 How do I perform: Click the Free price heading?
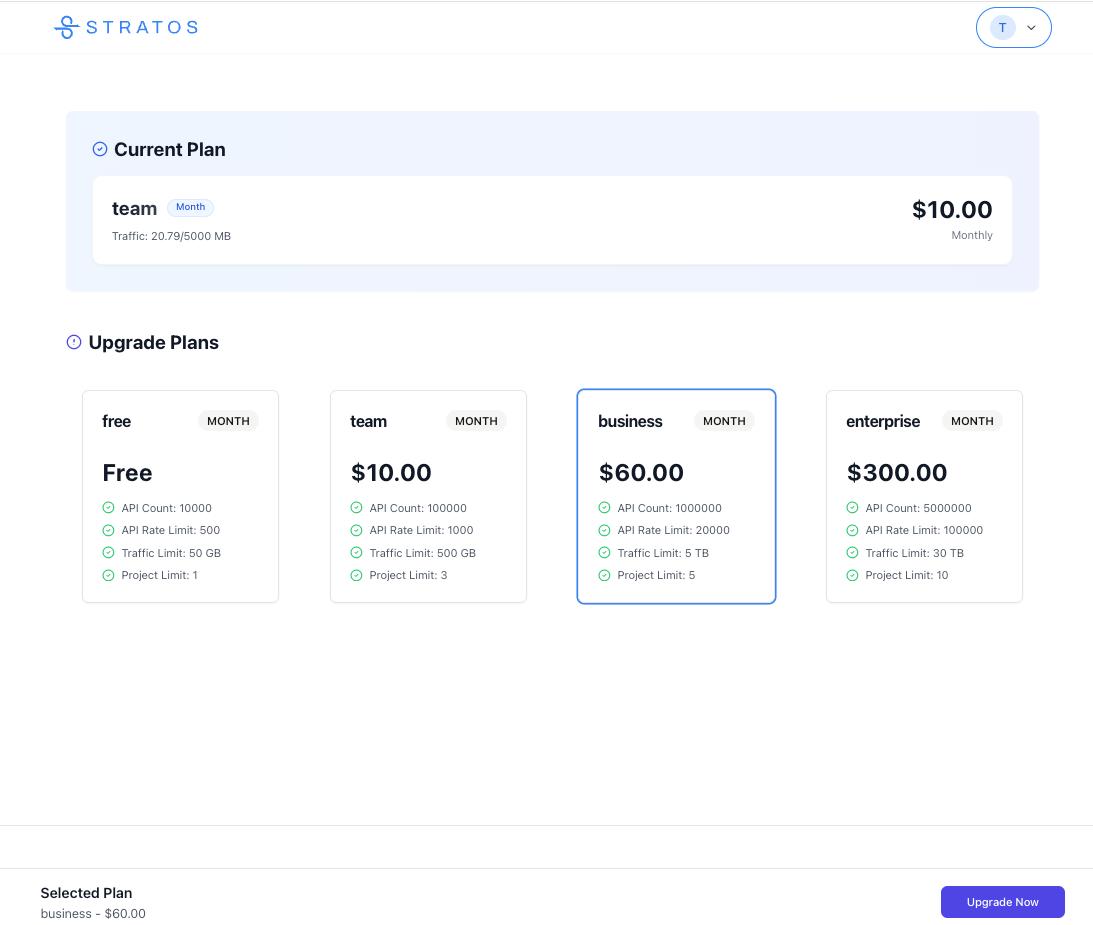(128, 473)
